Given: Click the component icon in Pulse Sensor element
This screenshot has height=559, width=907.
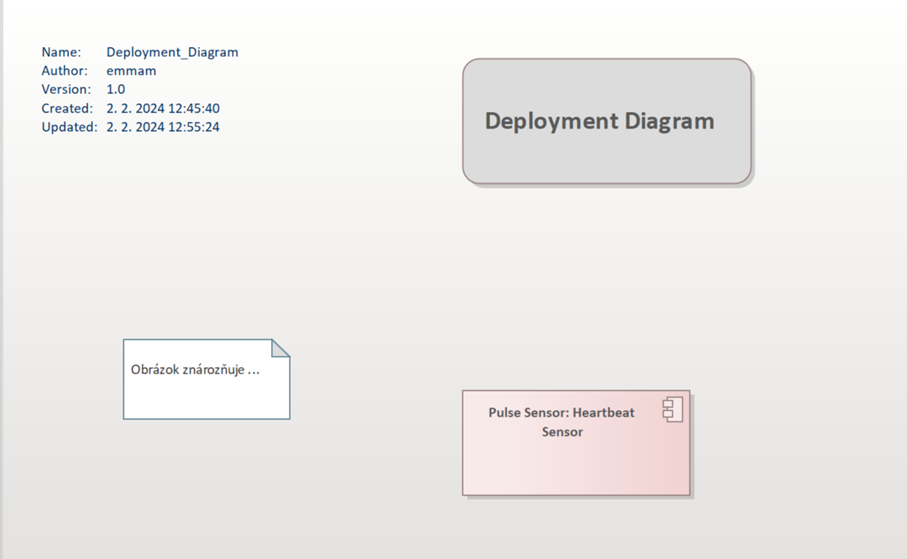Looking at the screenshot, I should click(x=673, y=410).
